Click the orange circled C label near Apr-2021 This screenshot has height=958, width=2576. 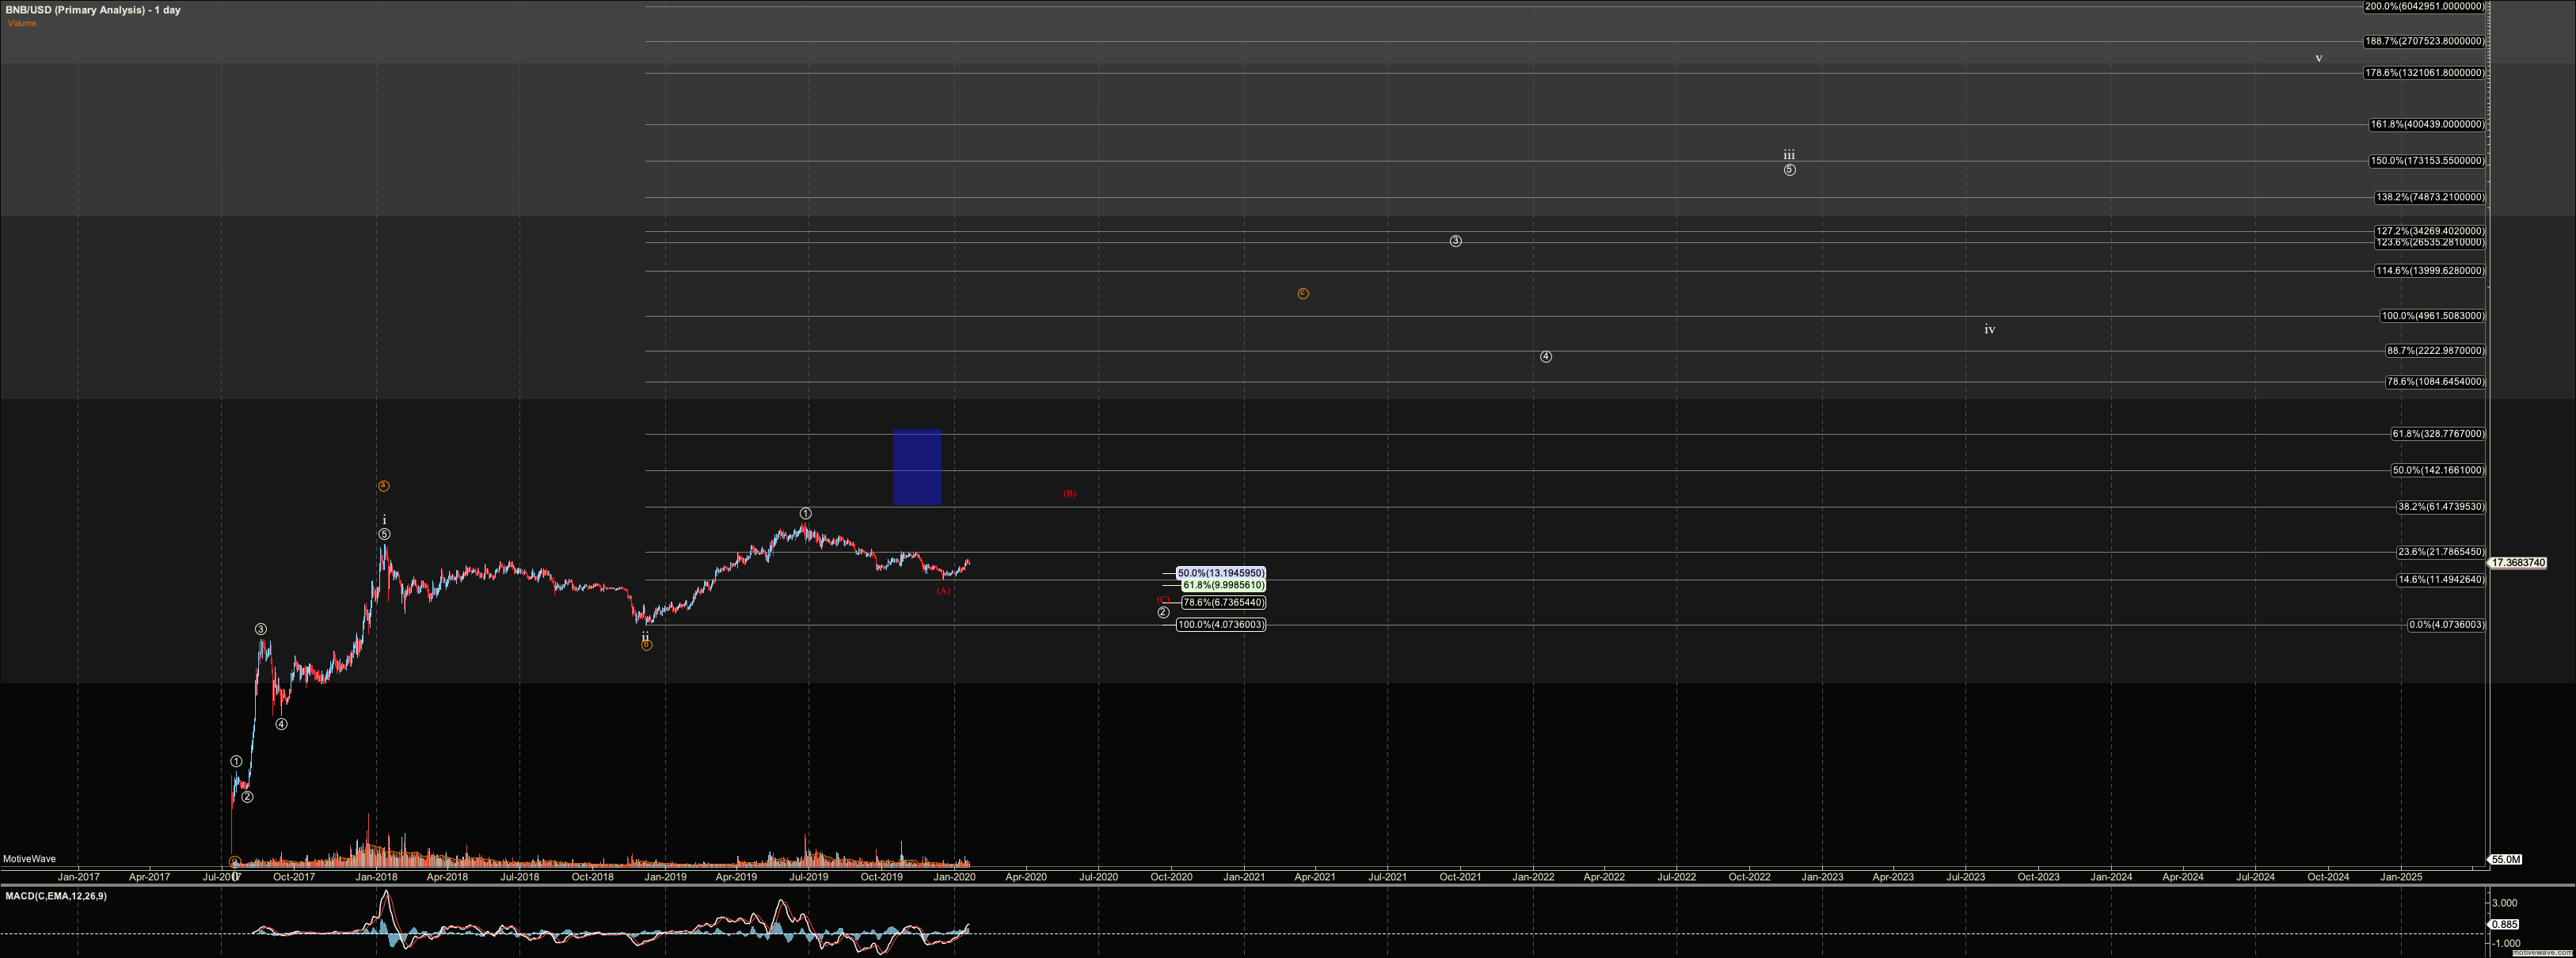1303,294
